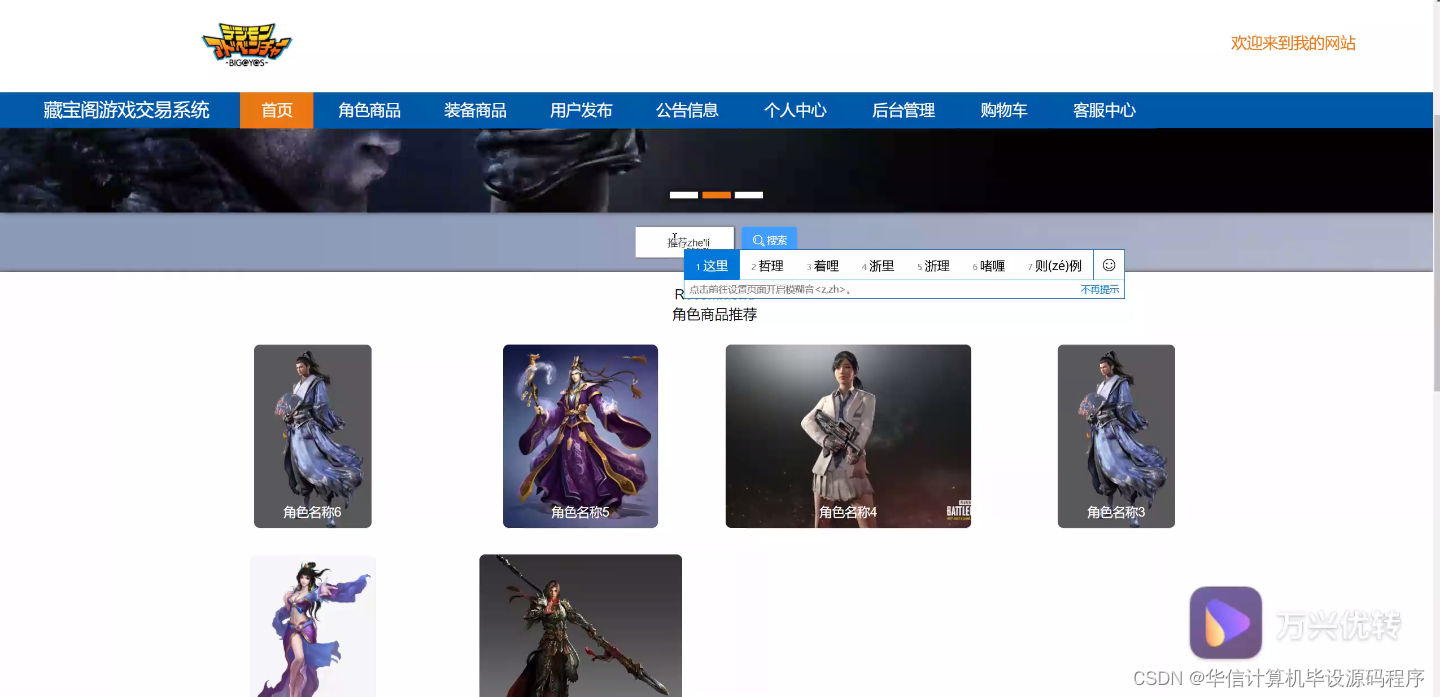
Task: Choose IME candidate 则(zé)例
Action: tap(1055, 265)
